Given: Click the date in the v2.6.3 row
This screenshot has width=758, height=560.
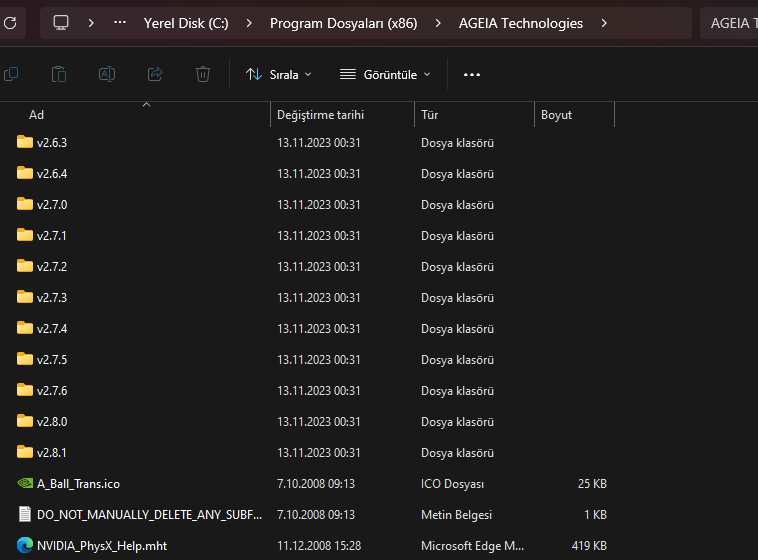Looking at the screenshot, I should tap(319, 143).
